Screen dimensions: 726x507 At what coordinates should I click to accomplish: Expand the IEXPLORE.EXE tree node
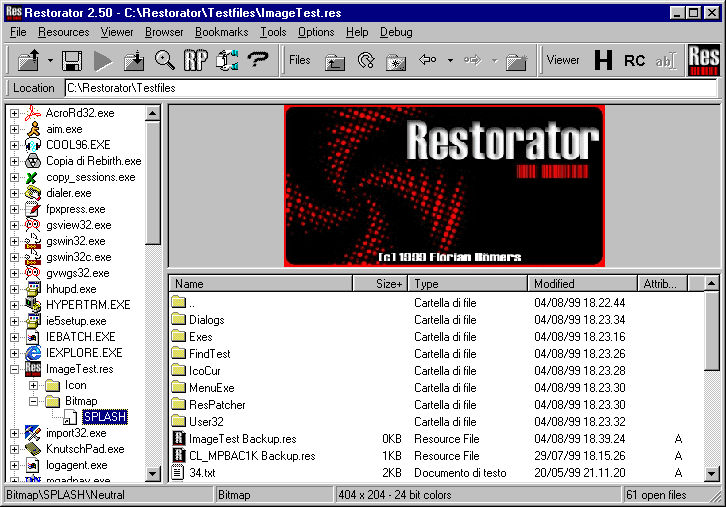[15, 353]
